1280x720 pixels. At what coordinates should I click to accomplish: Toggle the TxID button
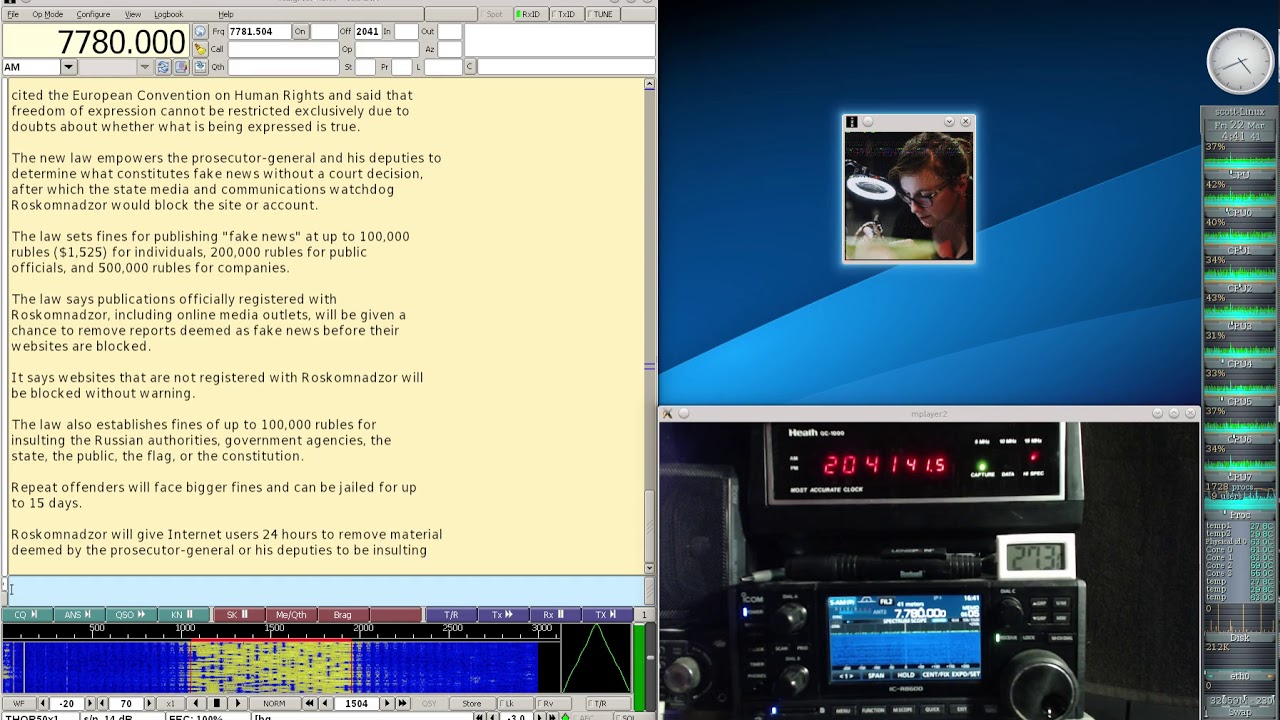565,14
